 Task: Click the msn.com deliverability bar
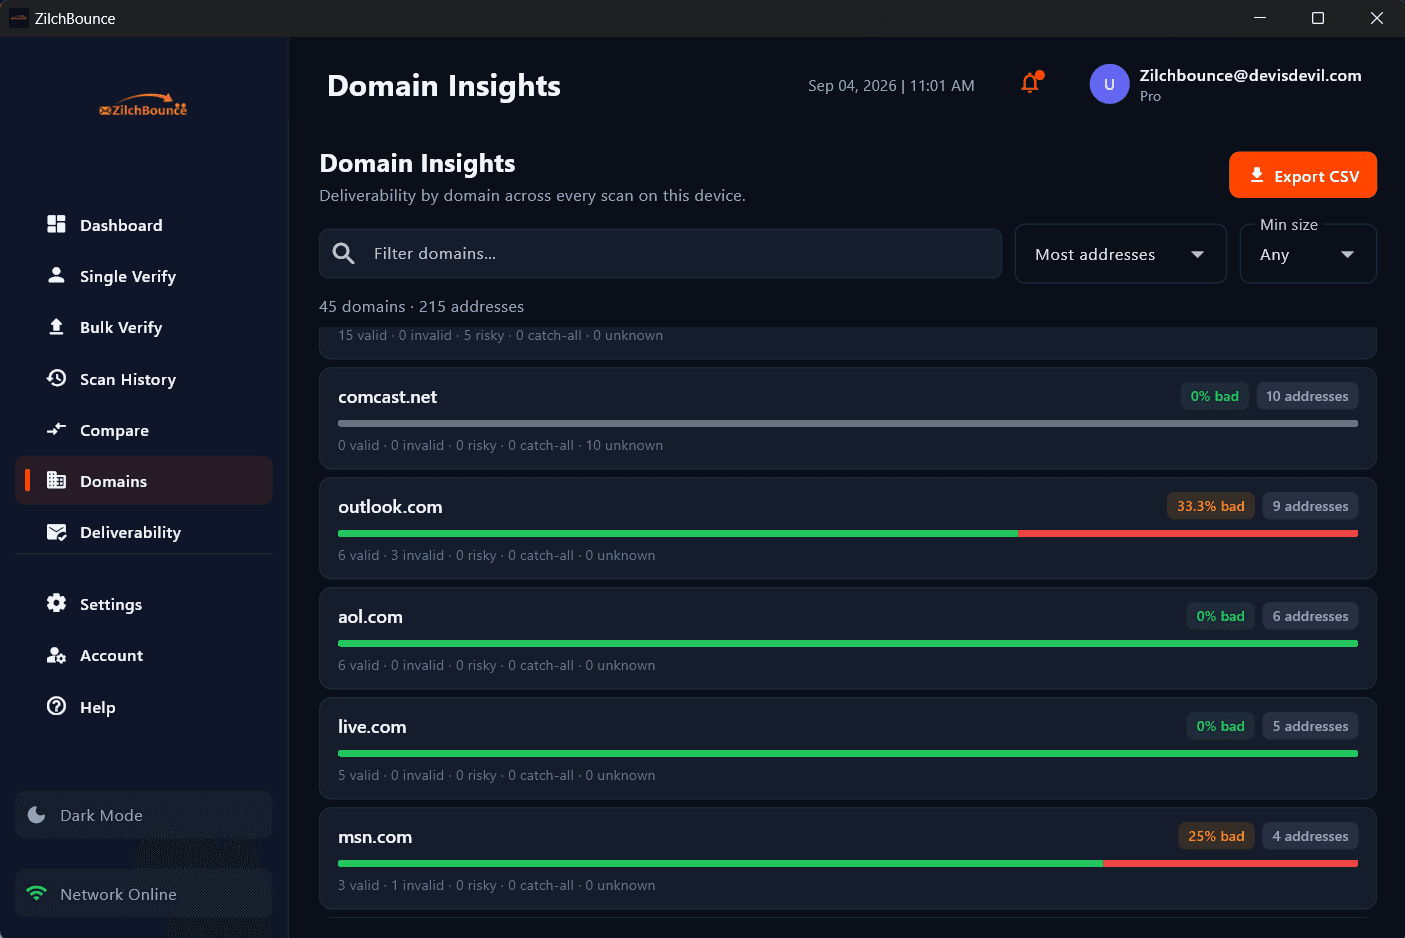(x=848, y=863)
